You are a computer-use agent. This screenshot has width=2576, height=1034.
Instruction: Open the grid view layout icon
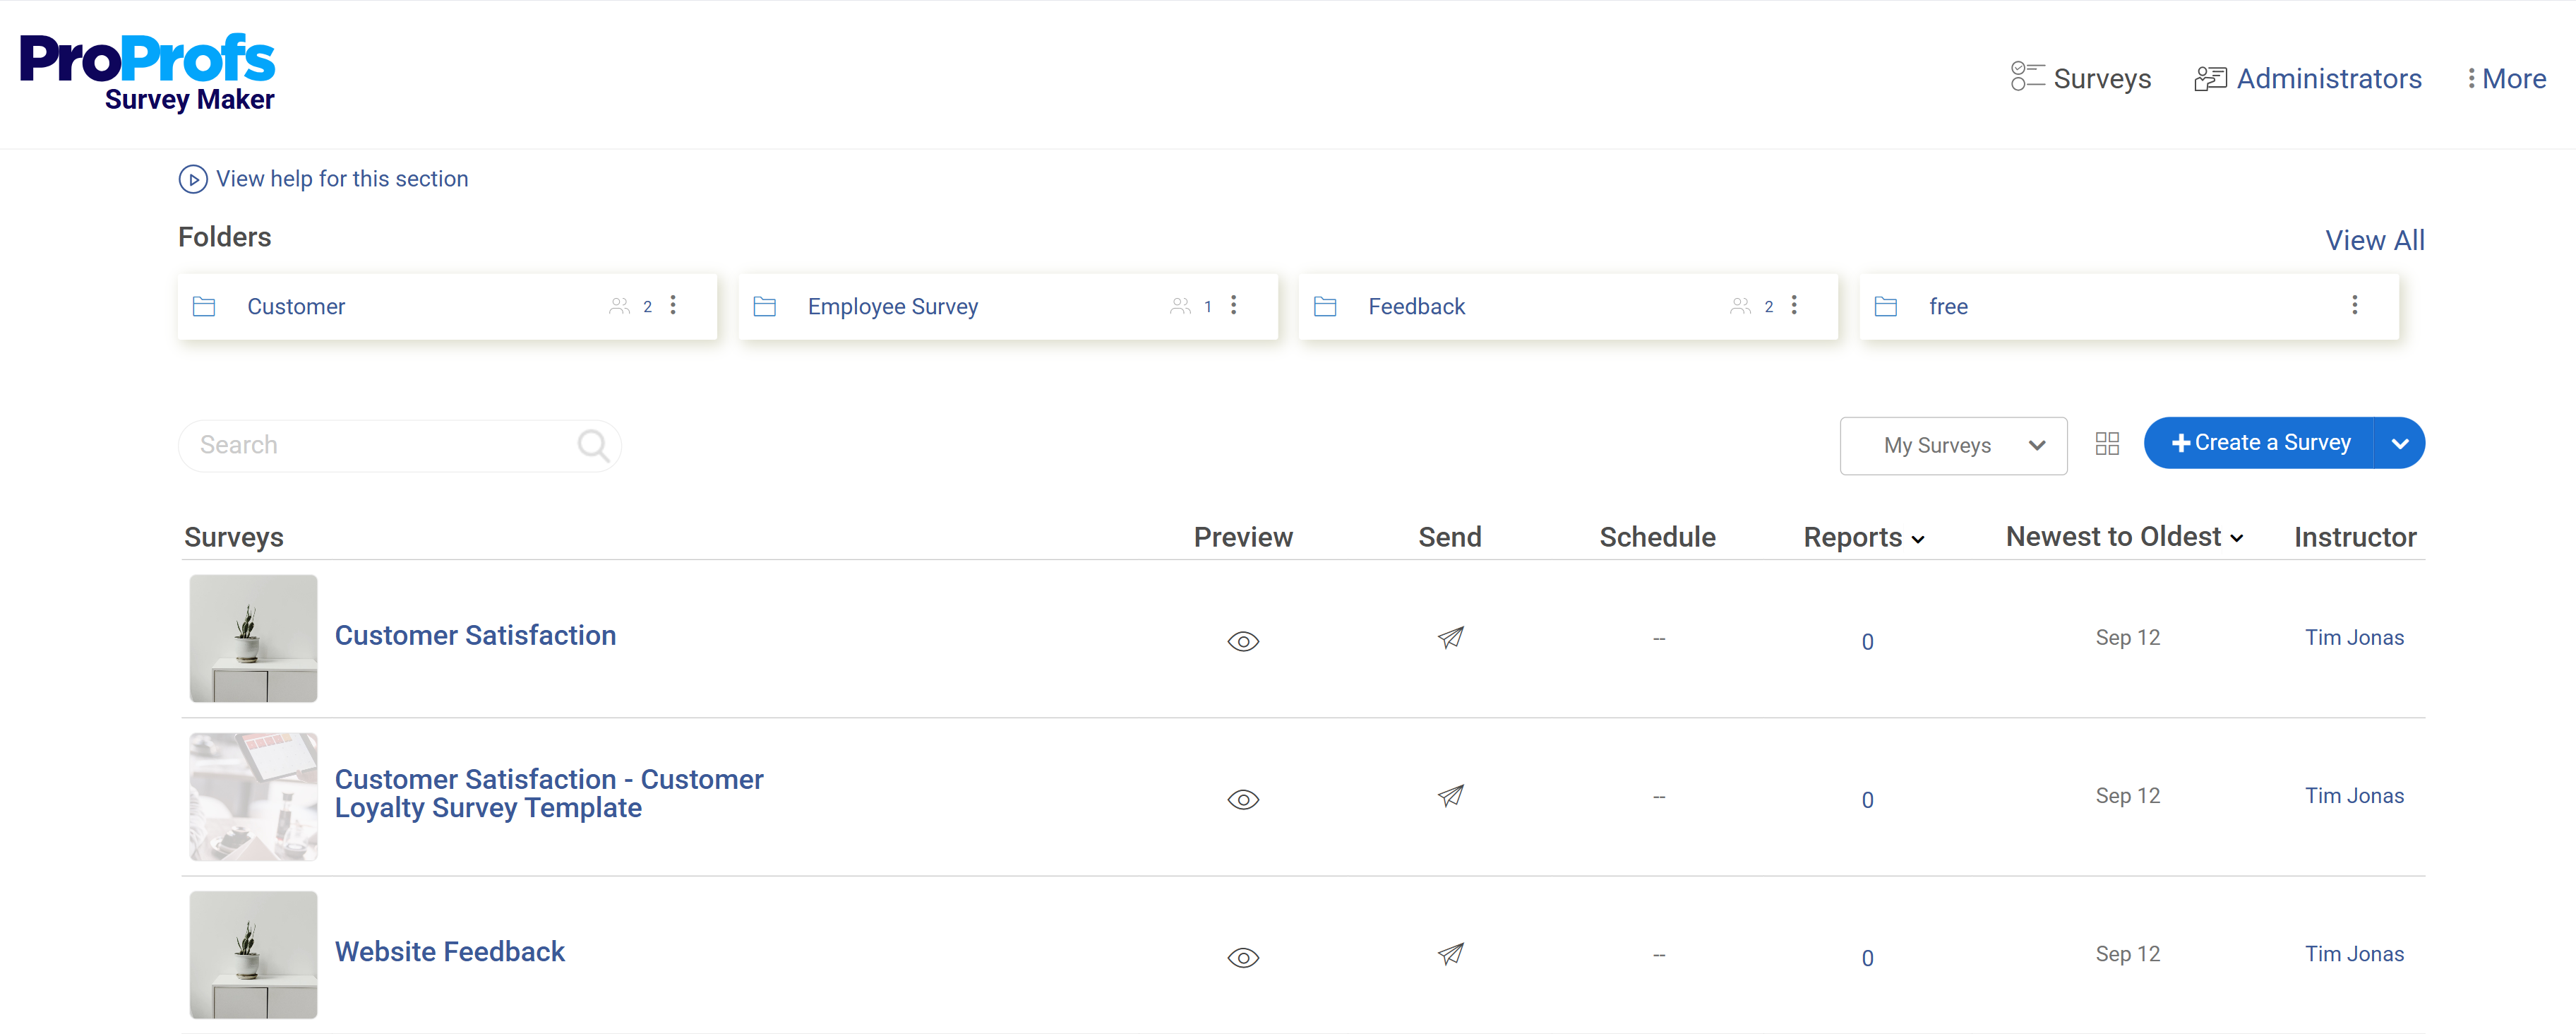pos(2107,443)
